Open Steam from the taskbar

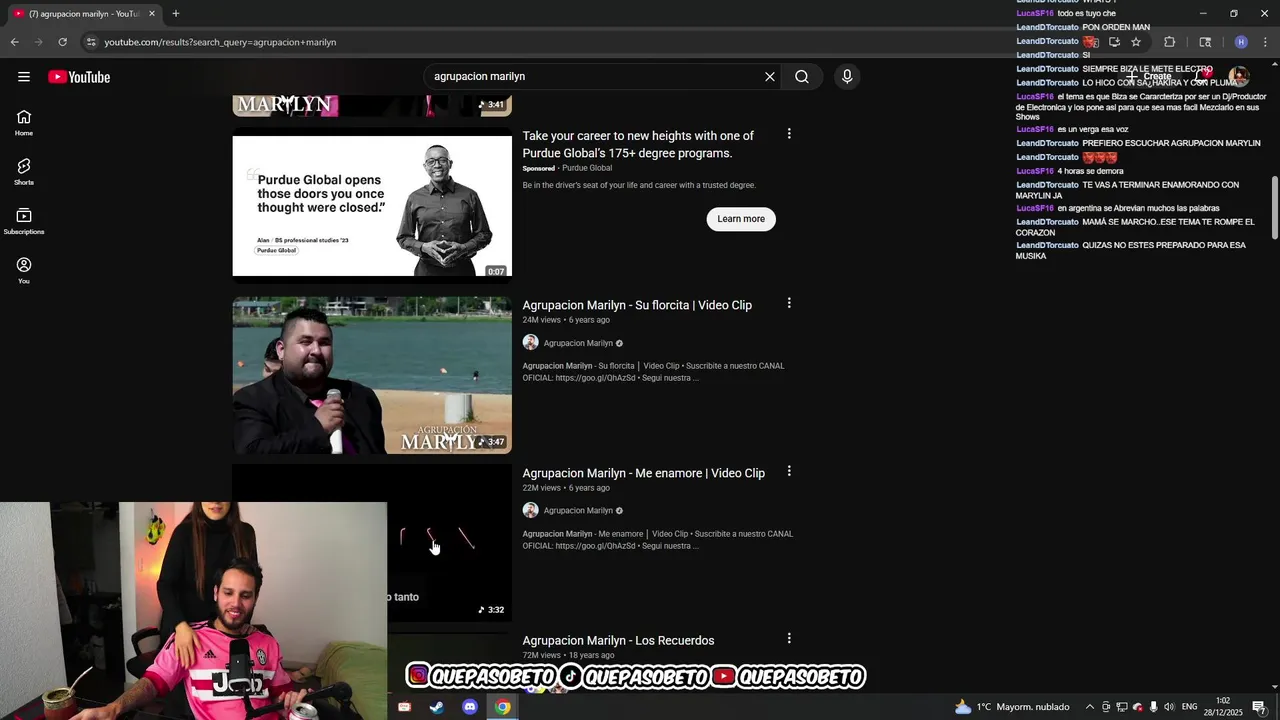tap(437, 707)
